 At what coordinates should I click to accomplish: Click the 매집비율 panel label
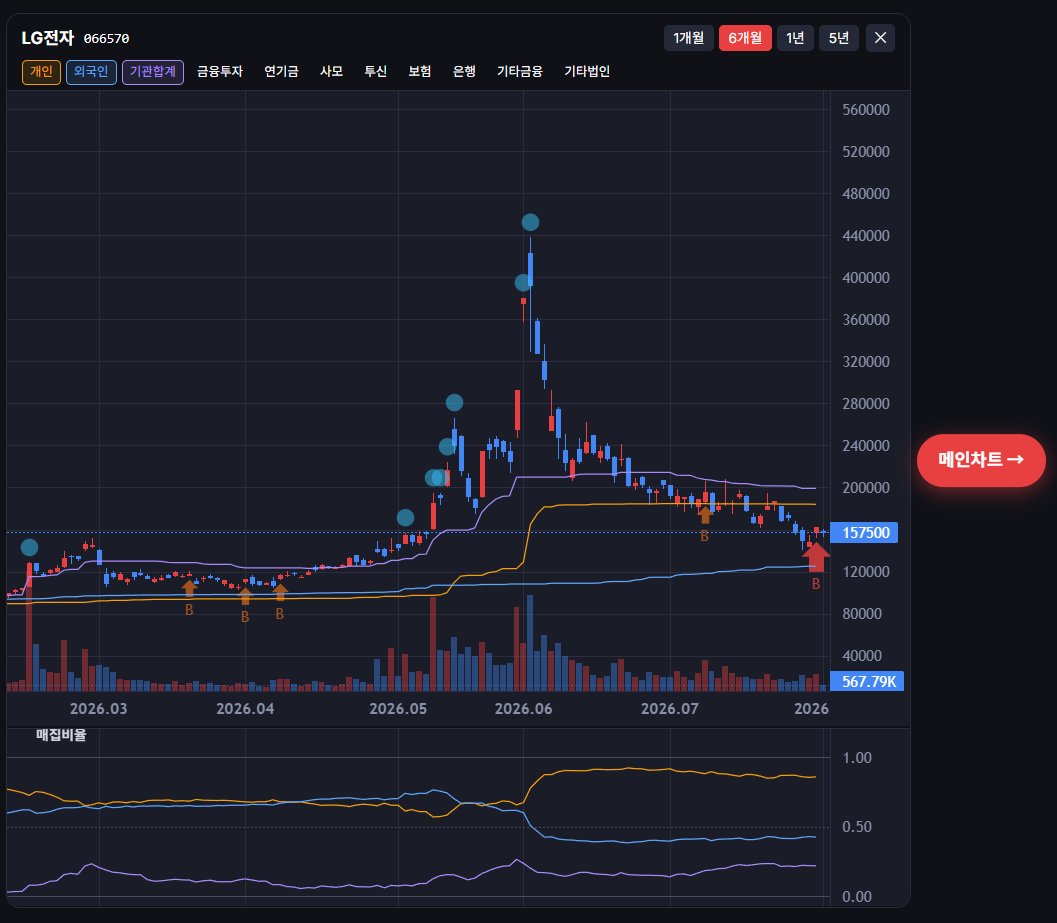click(61, 735)
